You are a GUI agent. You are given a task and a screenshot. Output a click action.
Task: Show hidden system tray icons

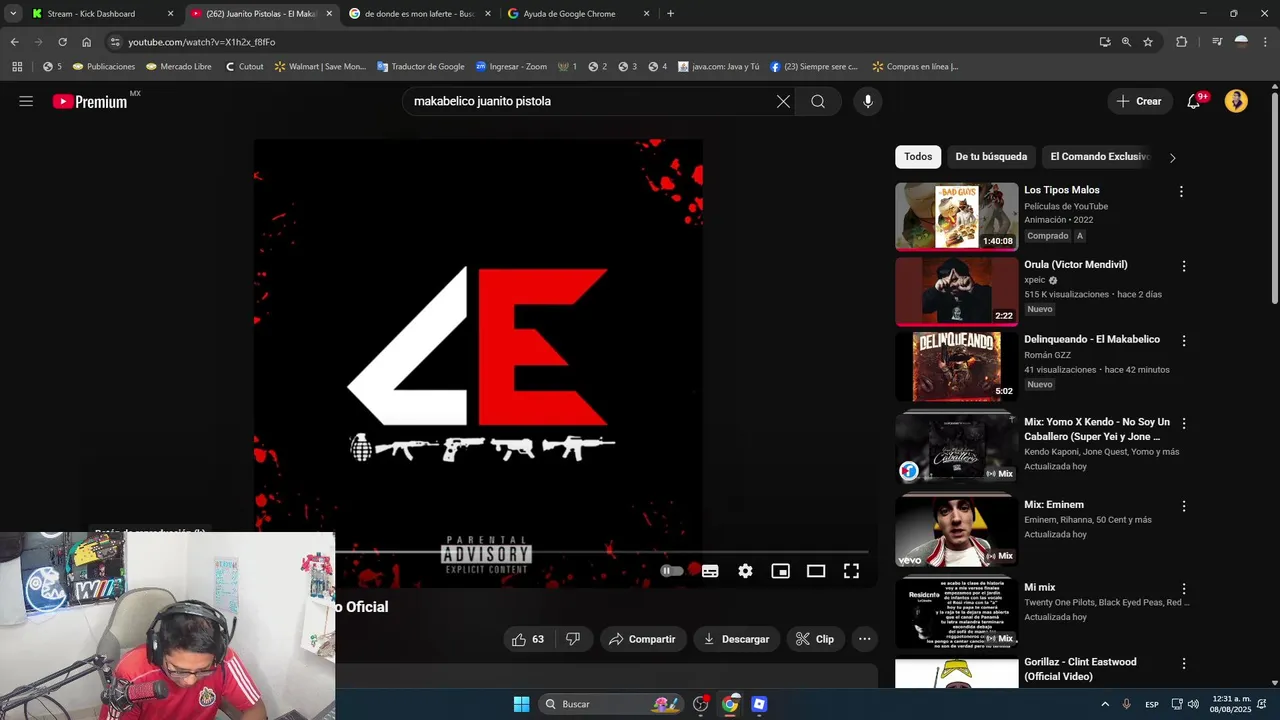(x=1105, y=704)
